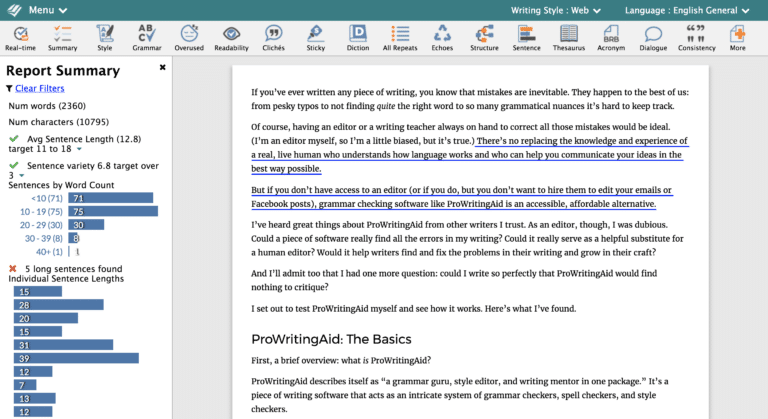
Task: Open the Diction report
Action: [358, 38]
